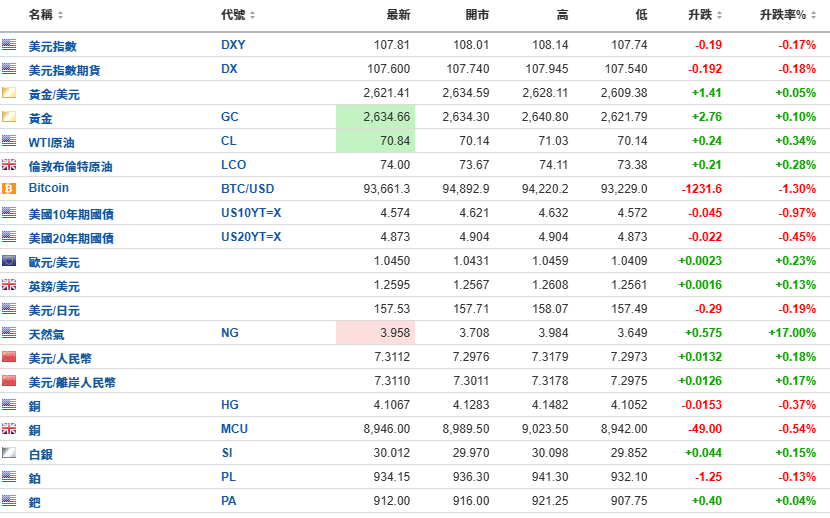830x518 pixels.
Task: Select the 開市 column header
Action: (x=477, y=15)
